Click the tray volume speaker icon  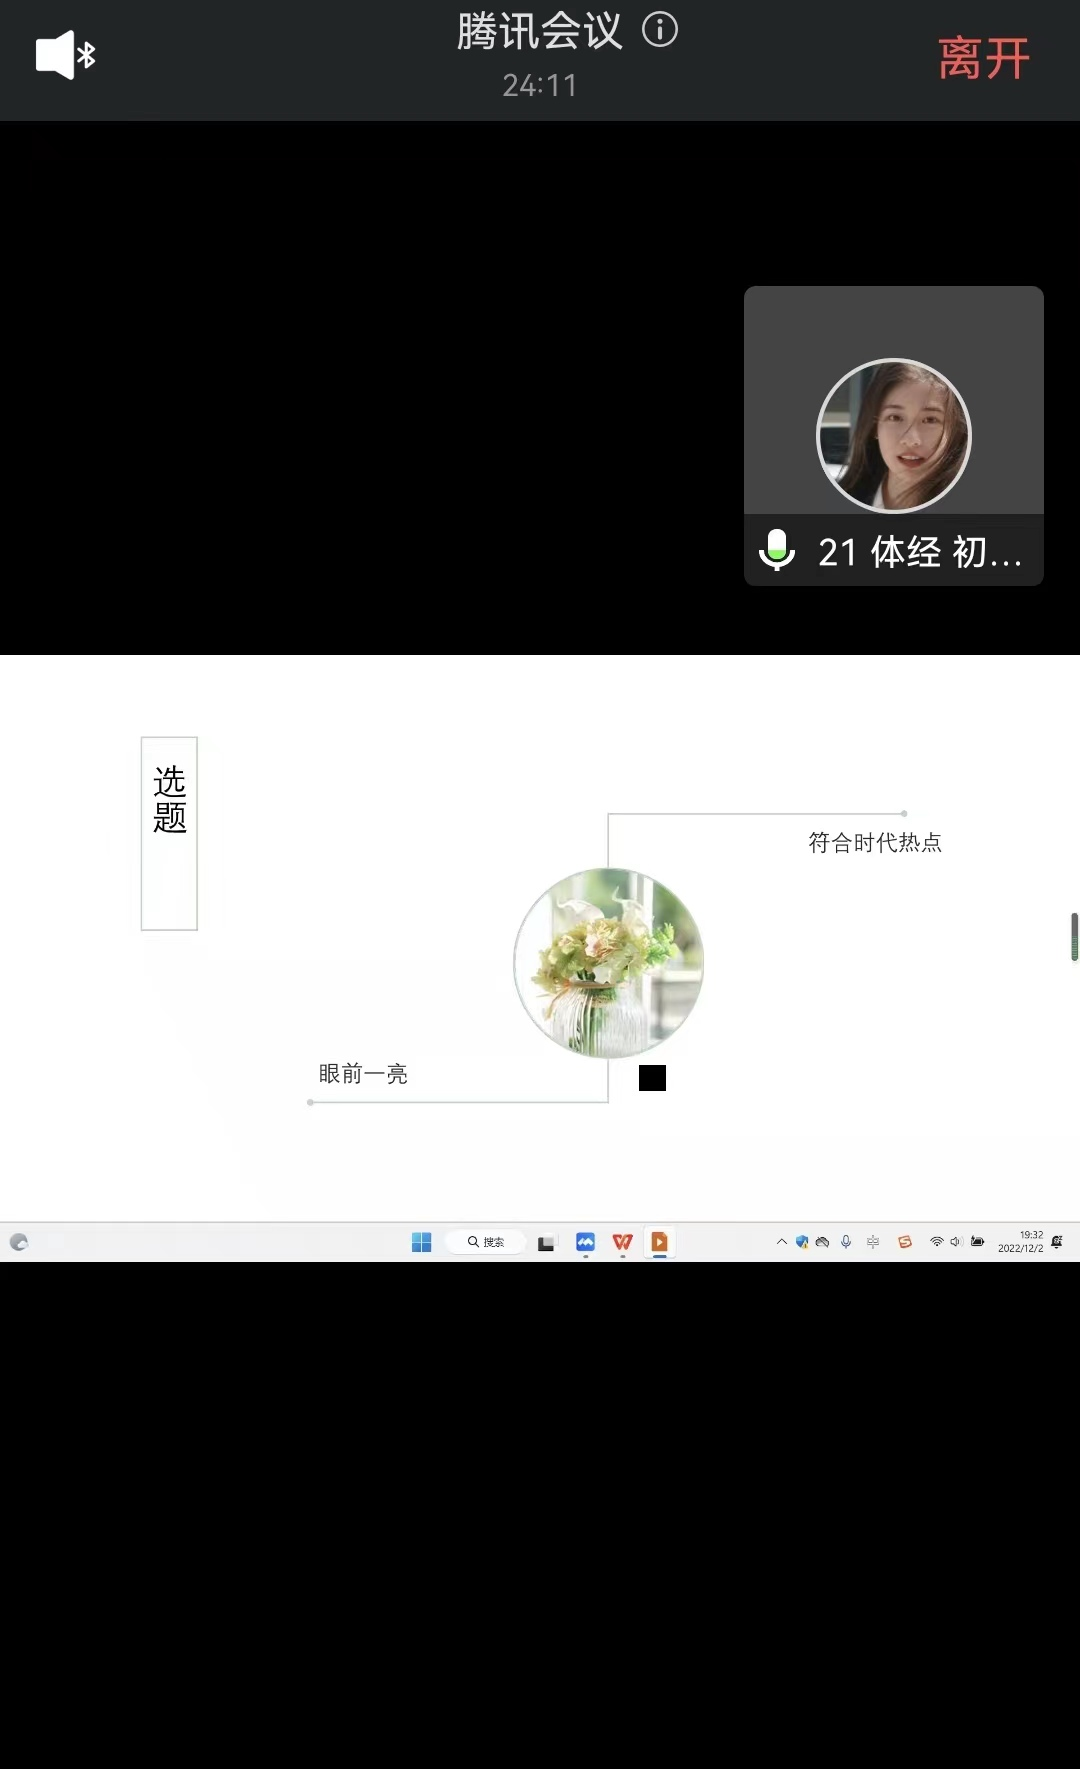pos(956,1242)
